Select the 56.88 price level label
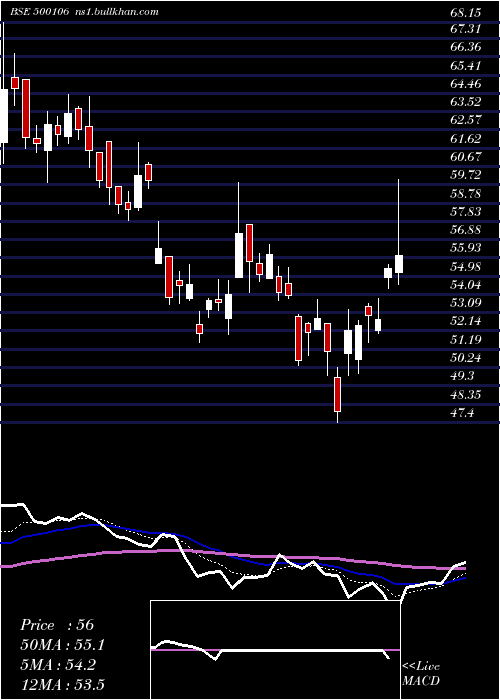Image resolution: width=500 pixels, height=700 pixels. [x=466, y=230]
